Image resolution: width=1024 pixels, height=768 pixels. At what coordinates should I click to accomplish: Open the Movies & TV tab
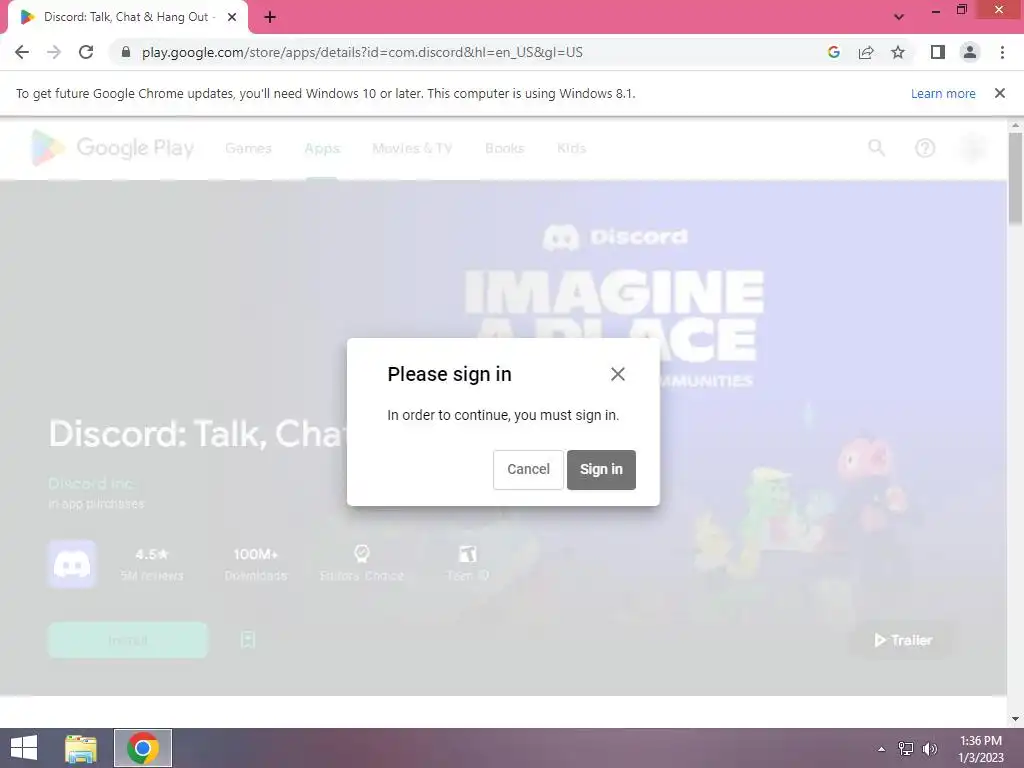[x=412, y=148]
